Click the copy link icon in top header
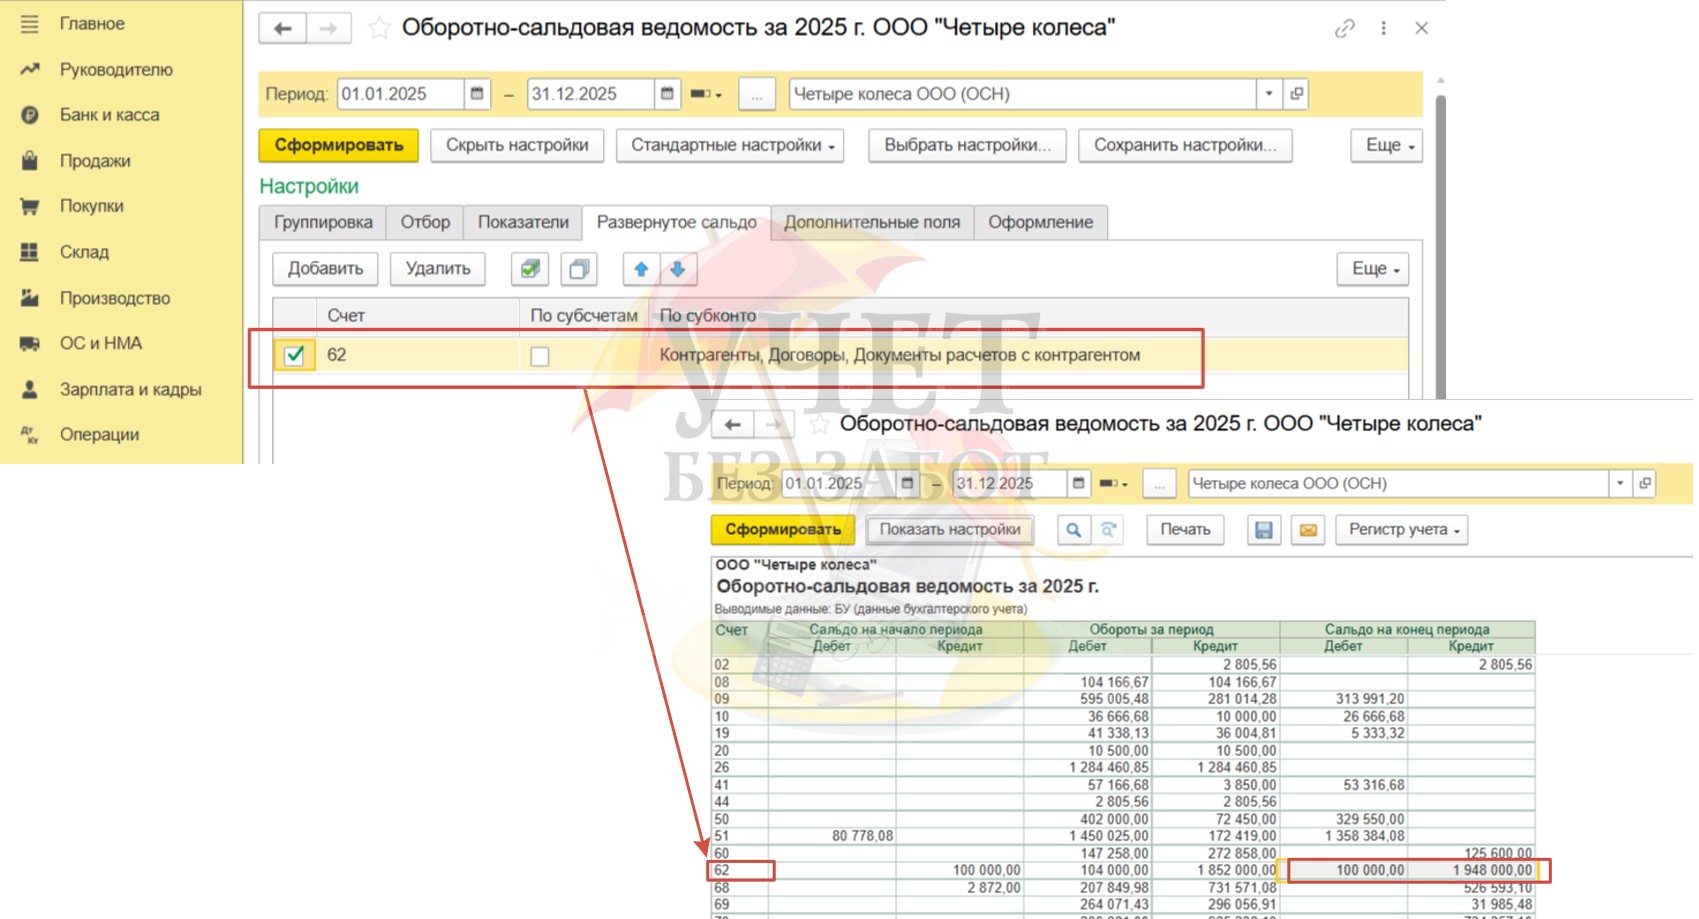1699x919 pixels. point(1344,29)
